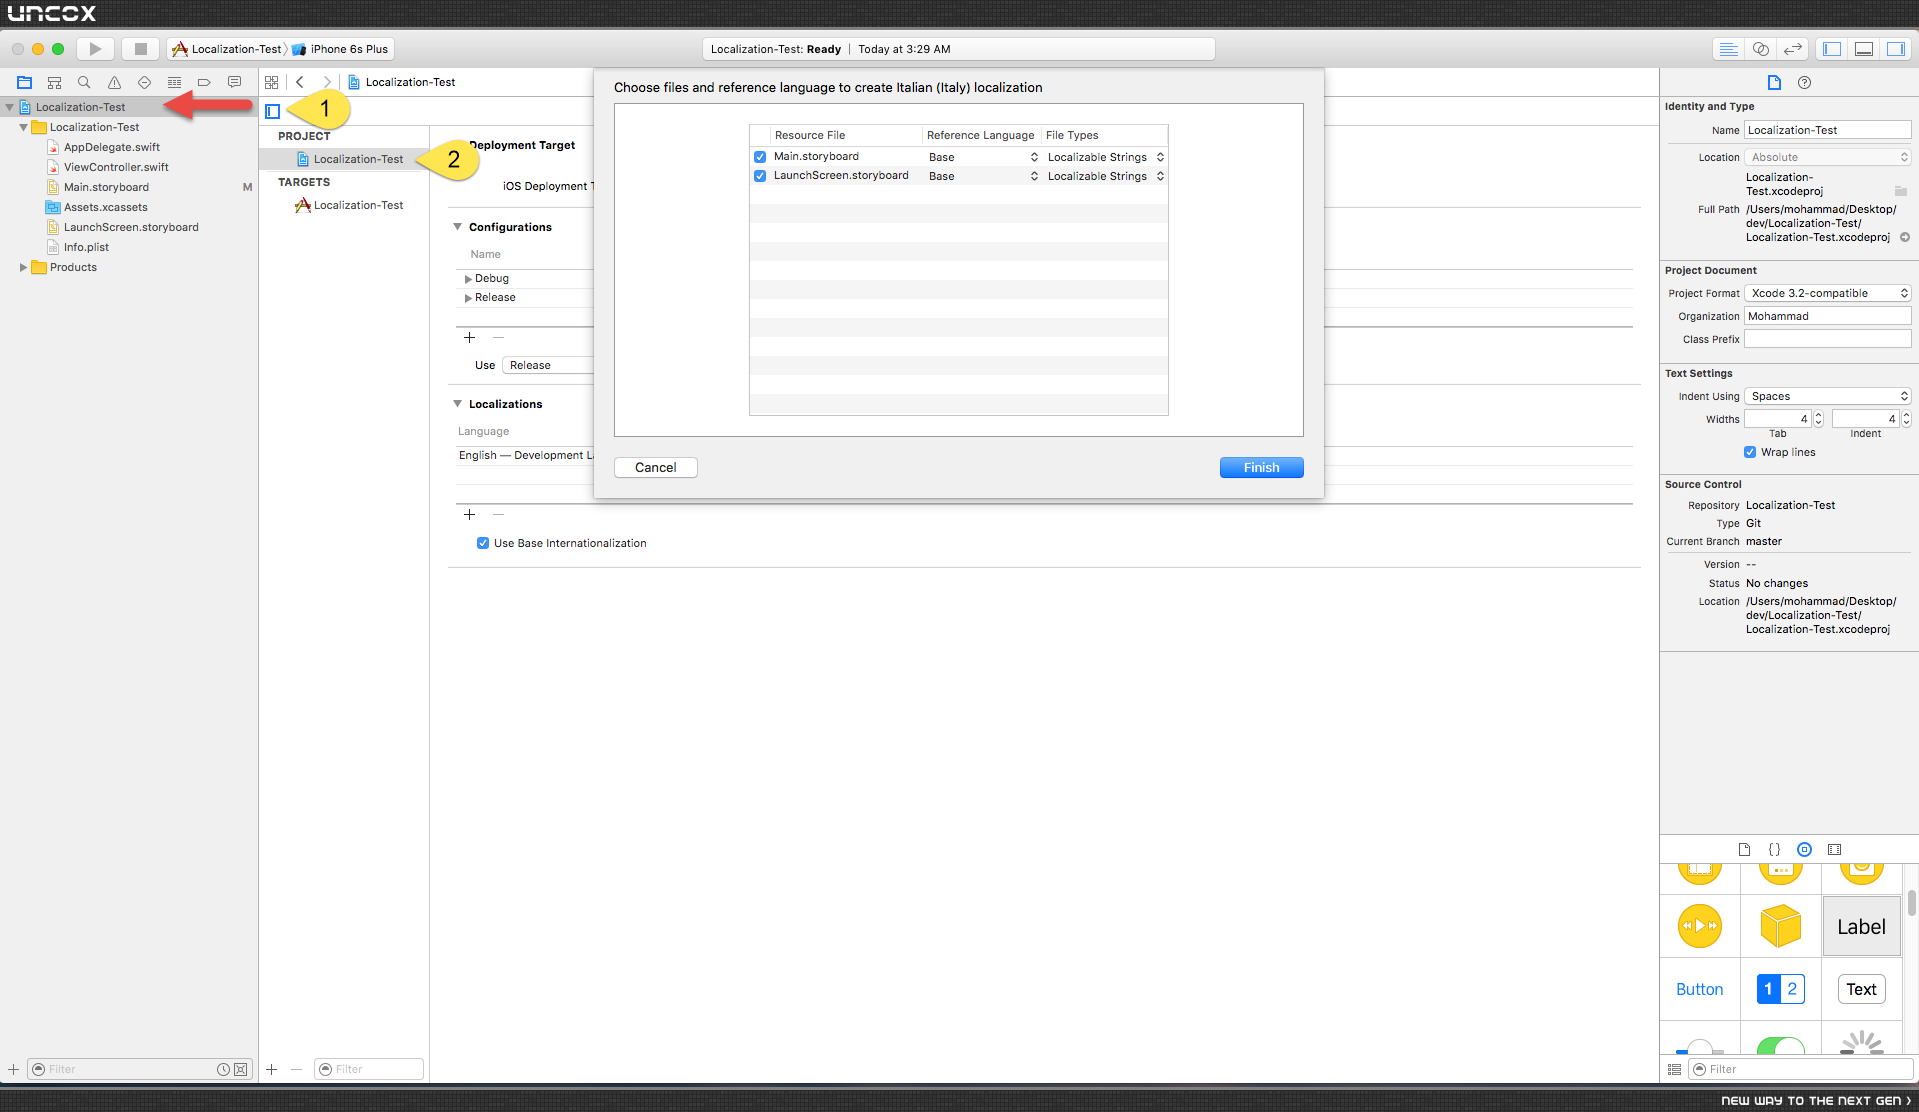The image size is (1919, 1112).
Task: Open File Types dropdown for Main.storyboard
Action: coord(1105,157)
